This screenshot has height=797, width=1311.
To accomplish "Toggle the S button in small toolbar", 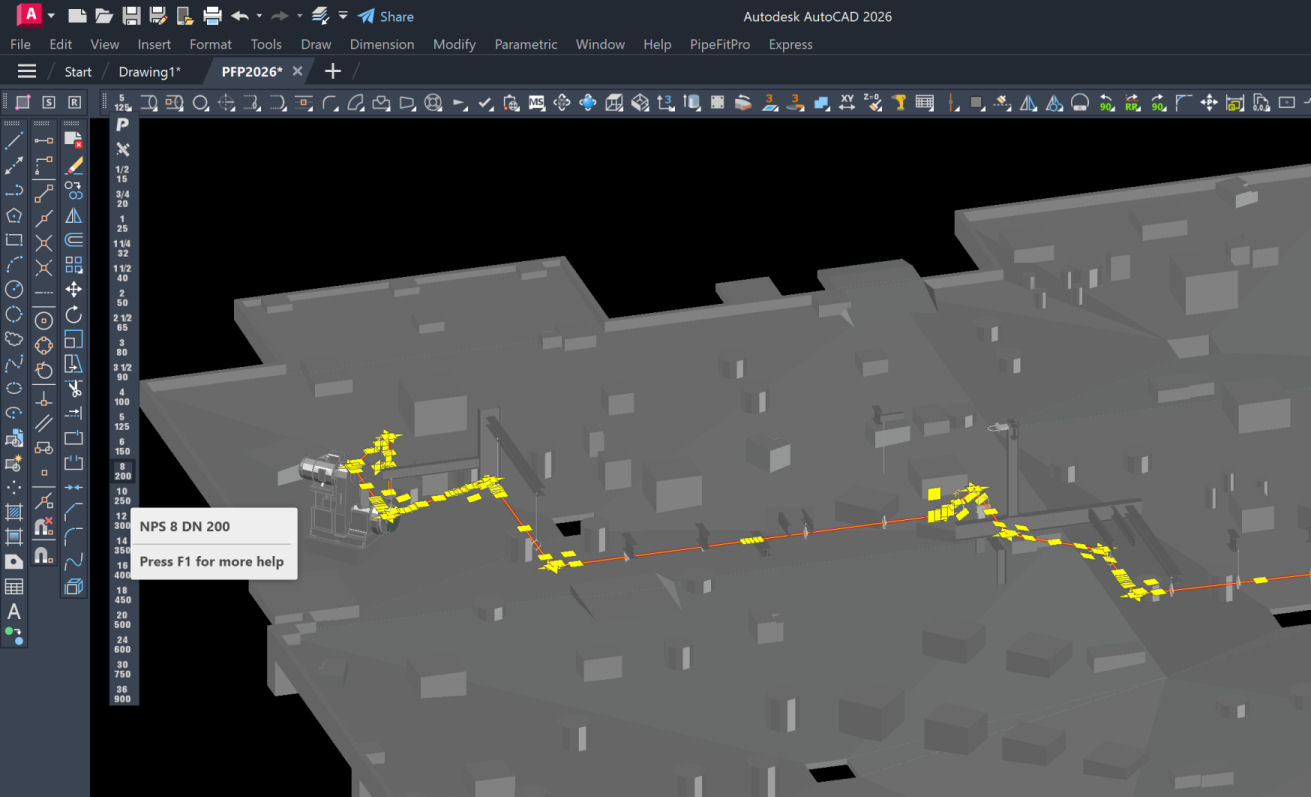I will [x=48, y=102].
